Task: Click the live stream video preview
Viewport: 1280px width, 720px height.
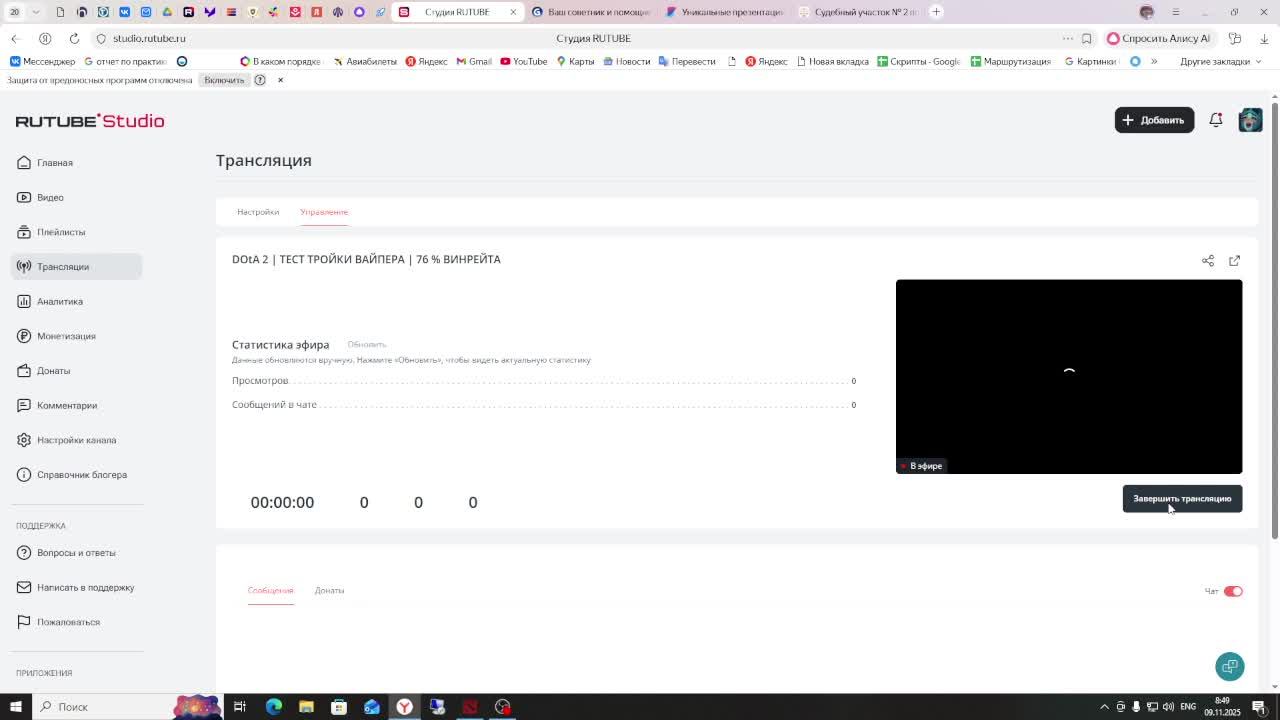Action: pos(1069,377)
